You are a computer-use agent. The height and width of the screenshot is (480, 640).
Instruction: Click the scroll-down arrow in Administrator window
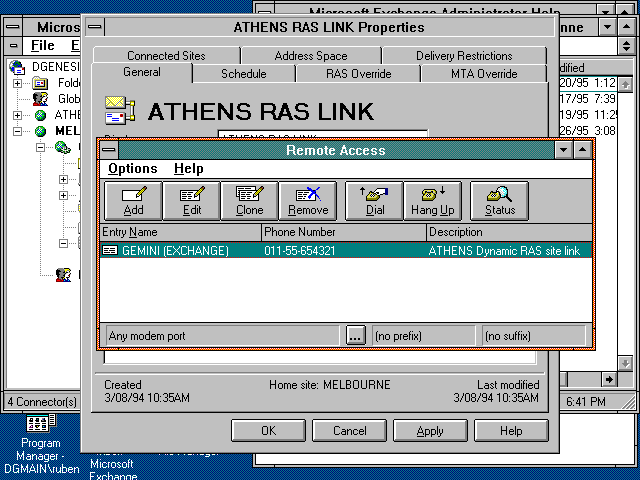click(625, 363)
